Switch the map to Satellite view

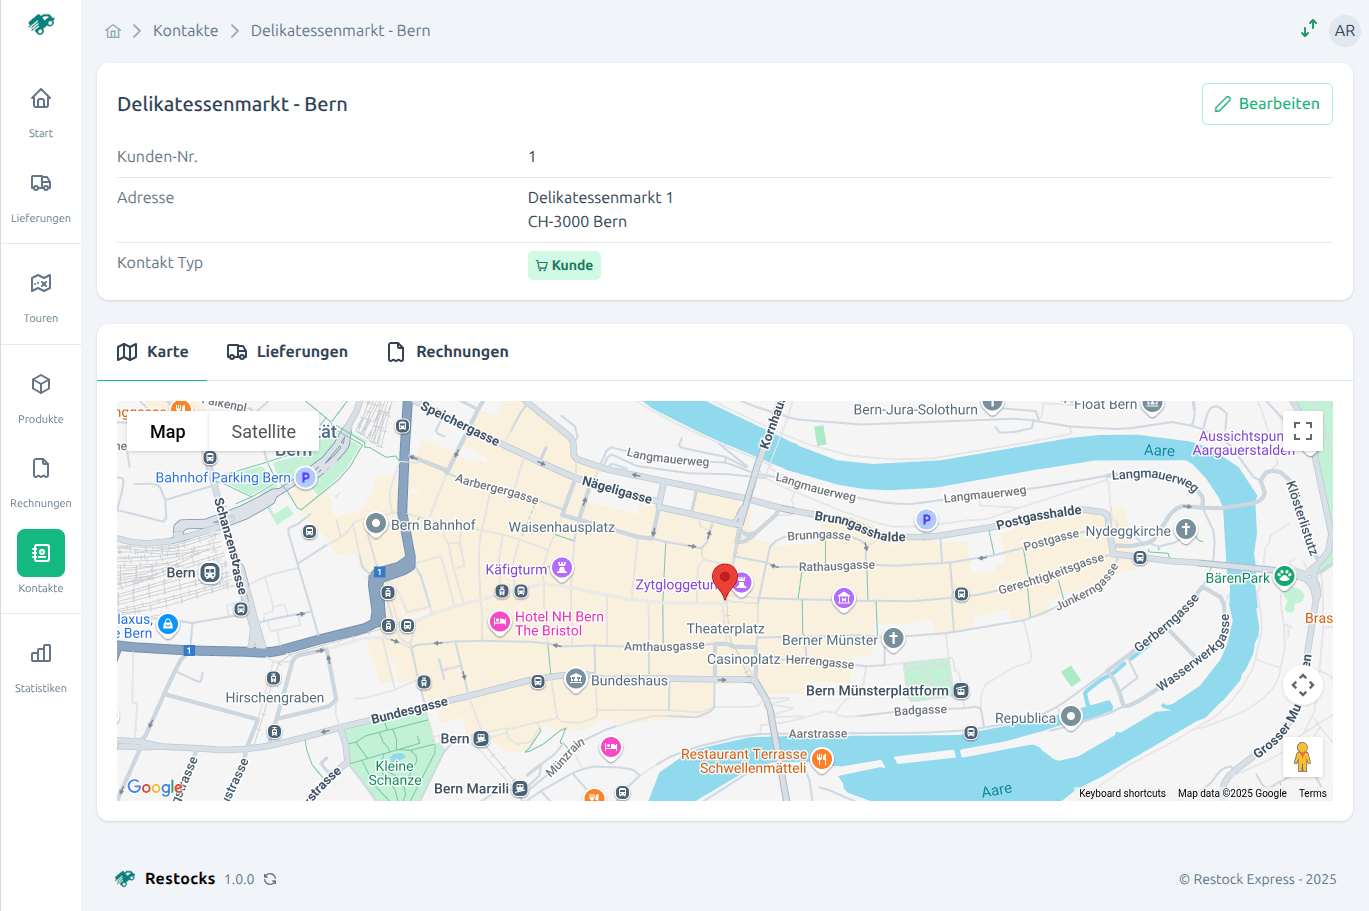coord(263,432)
